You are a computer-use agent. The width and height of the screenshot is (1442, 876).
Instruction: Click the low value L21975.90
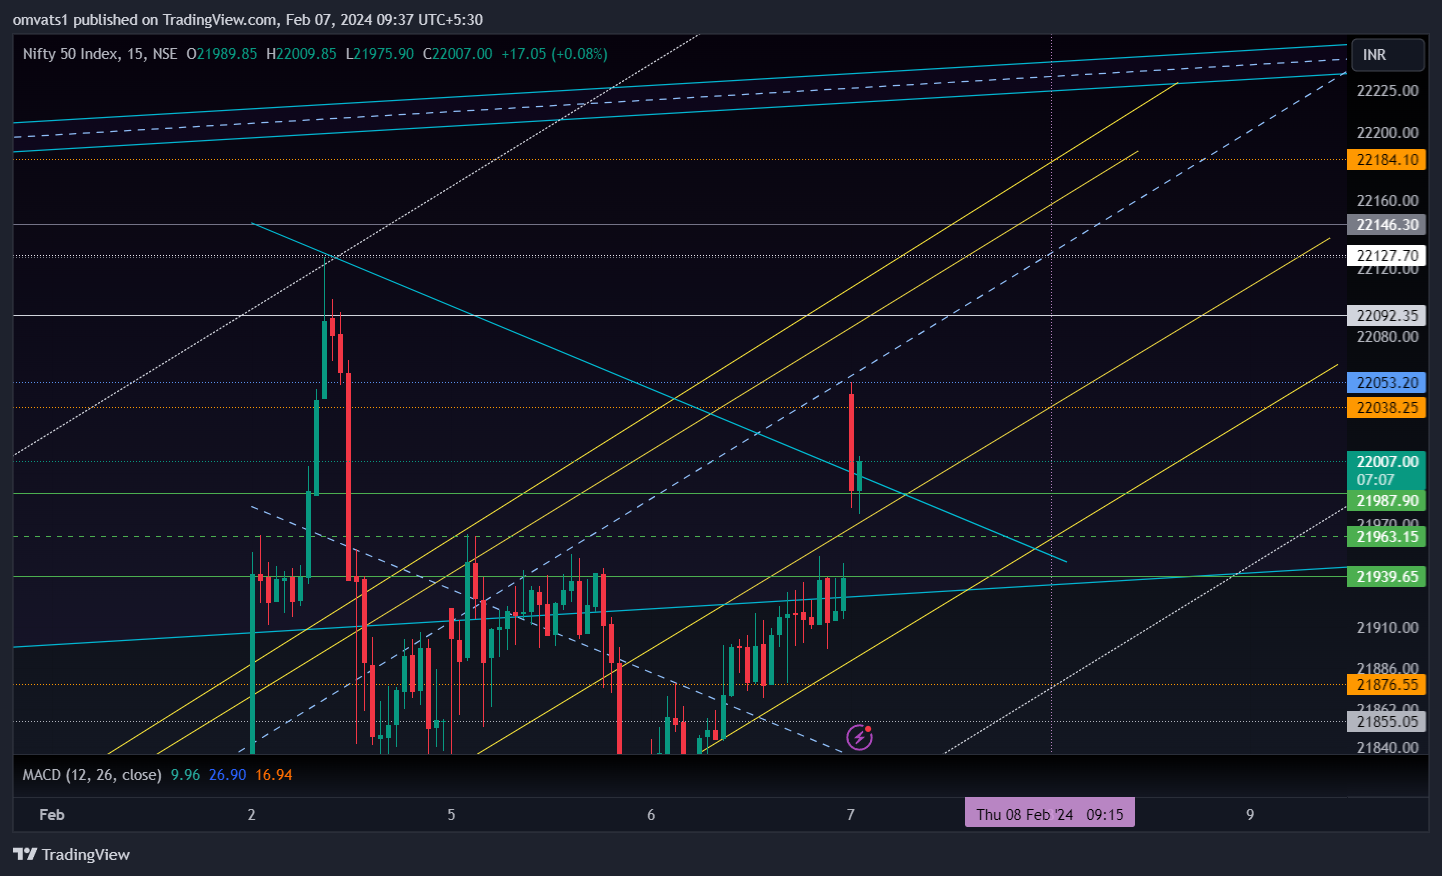pos(379,54)
